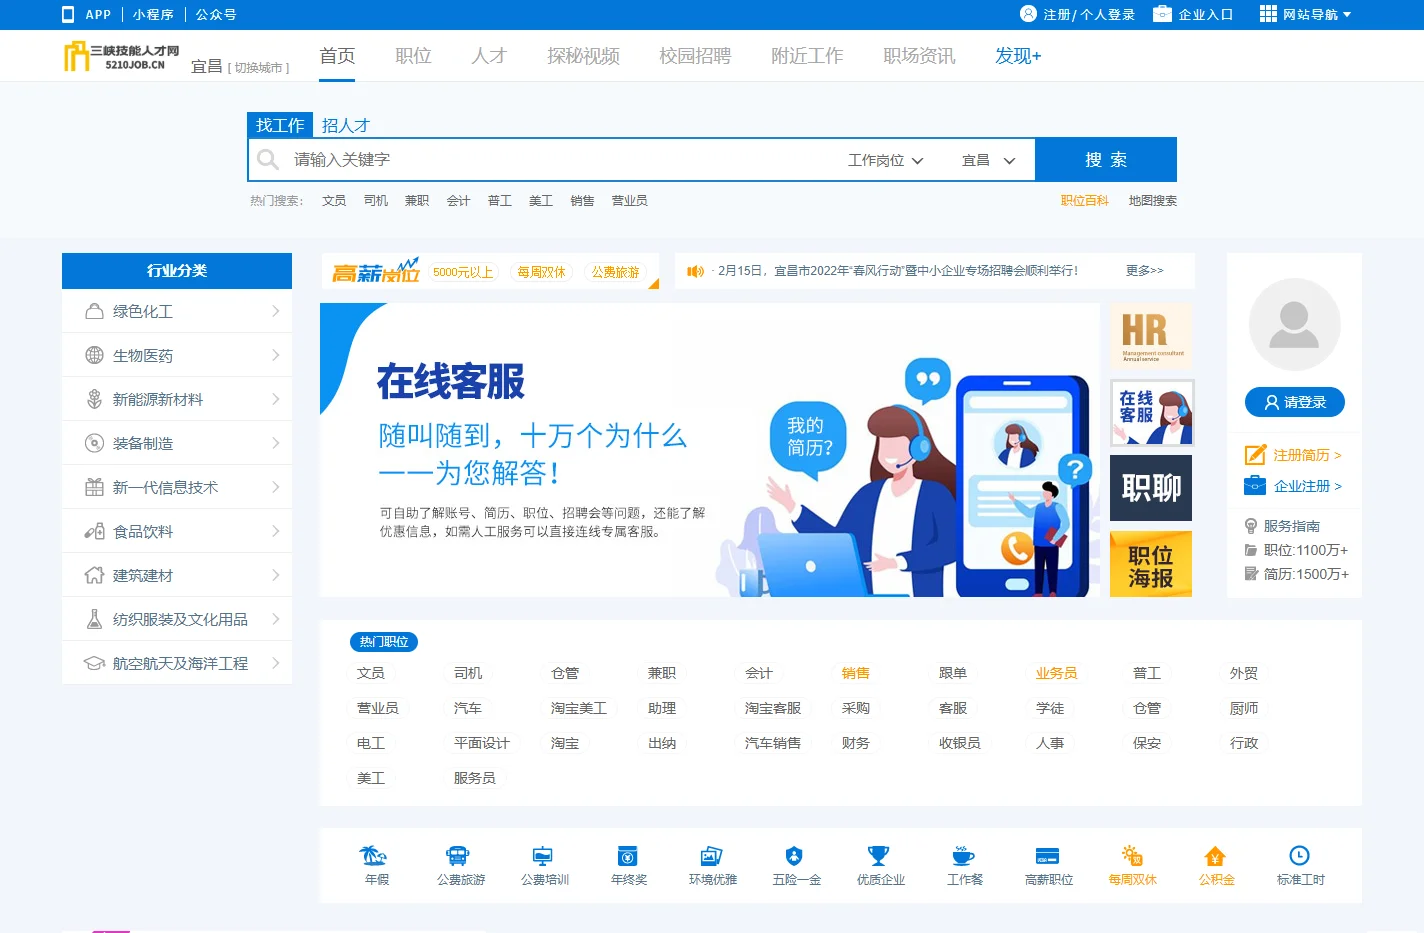This screenshot has width=1424, height=933.
Task: Open the 航空航天及海洋工程 category
Action: (177, 663)
